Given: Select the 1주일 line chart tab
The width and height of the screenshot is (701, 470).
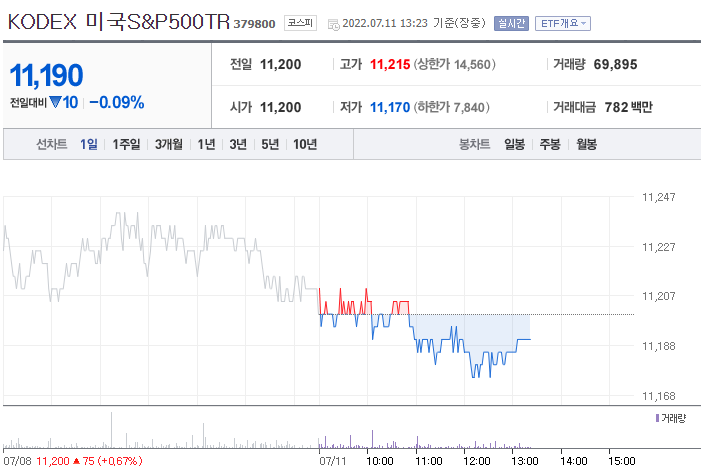Looking at the screenshot, I should click(127, 144).
